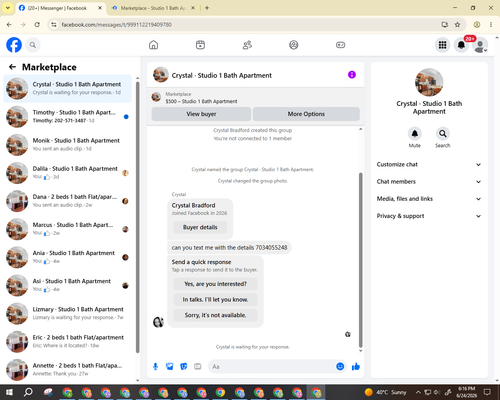Reload the page in the browser
The image size is (500, 400).
tap(37, 24)
